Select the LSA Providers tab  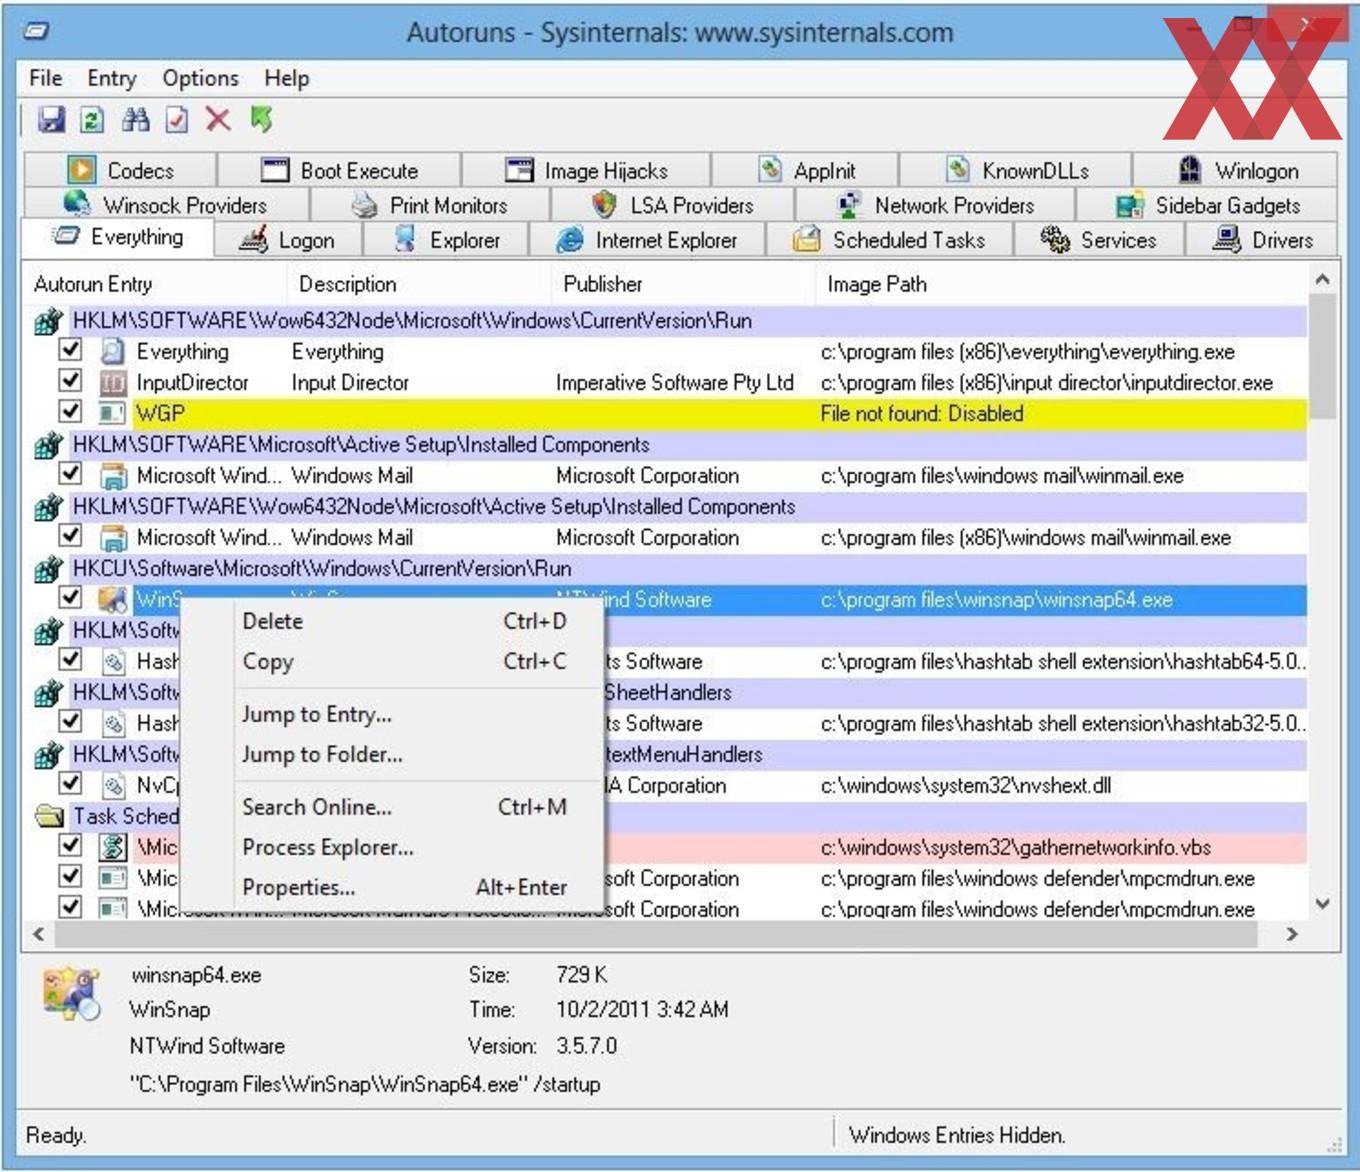[672, 205]
